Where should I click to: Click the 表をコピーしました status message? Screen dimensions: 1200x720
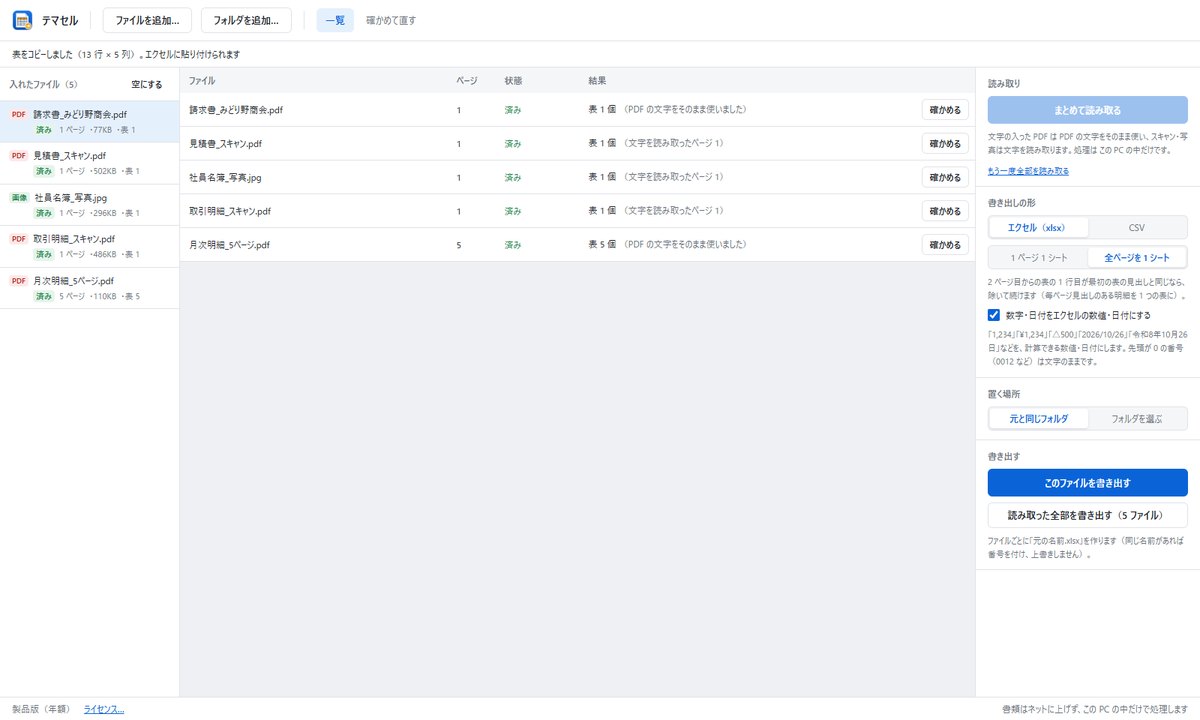pos(126,54)
